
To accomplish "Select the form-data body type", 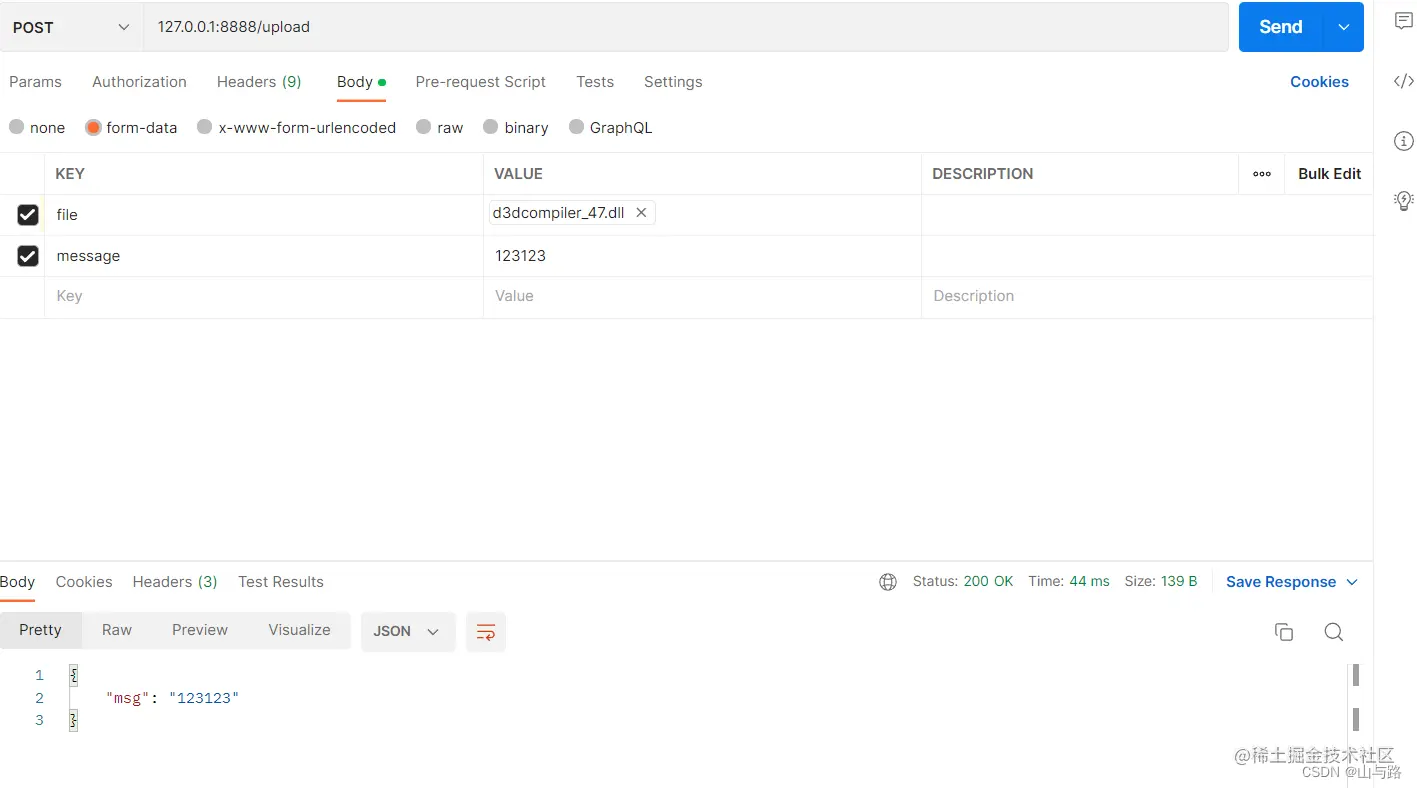I will [131, 127].
